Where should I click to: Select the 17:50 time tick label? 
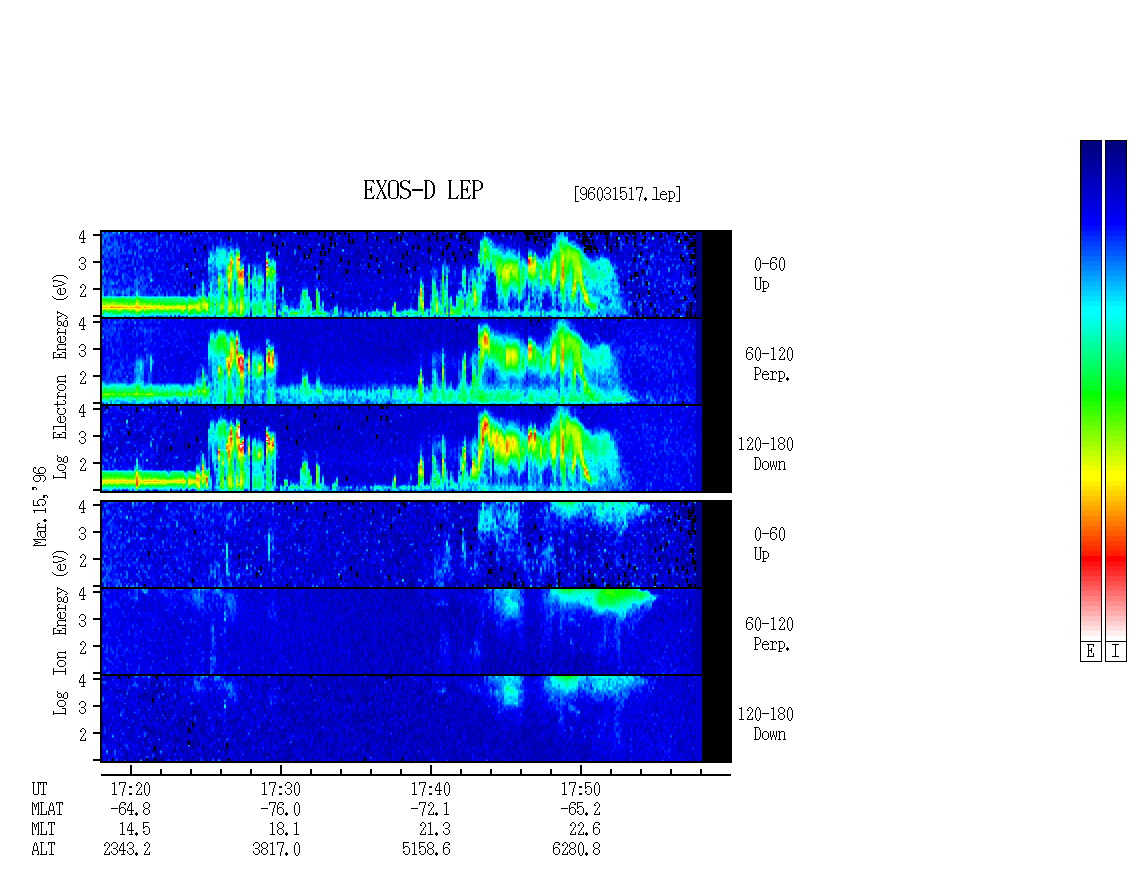tap(580, 789)
